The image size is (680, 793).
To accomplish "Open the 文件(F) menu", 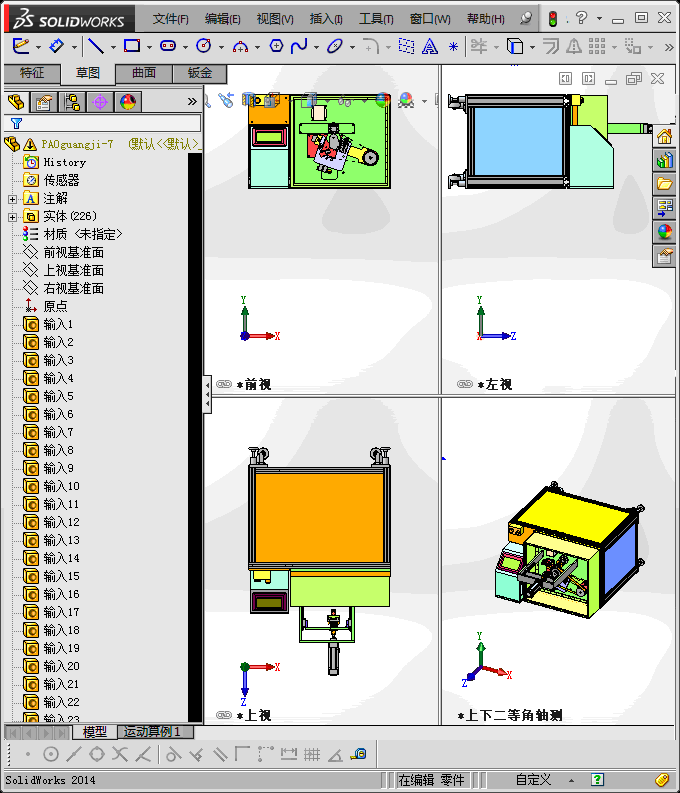I will point(170,19).
